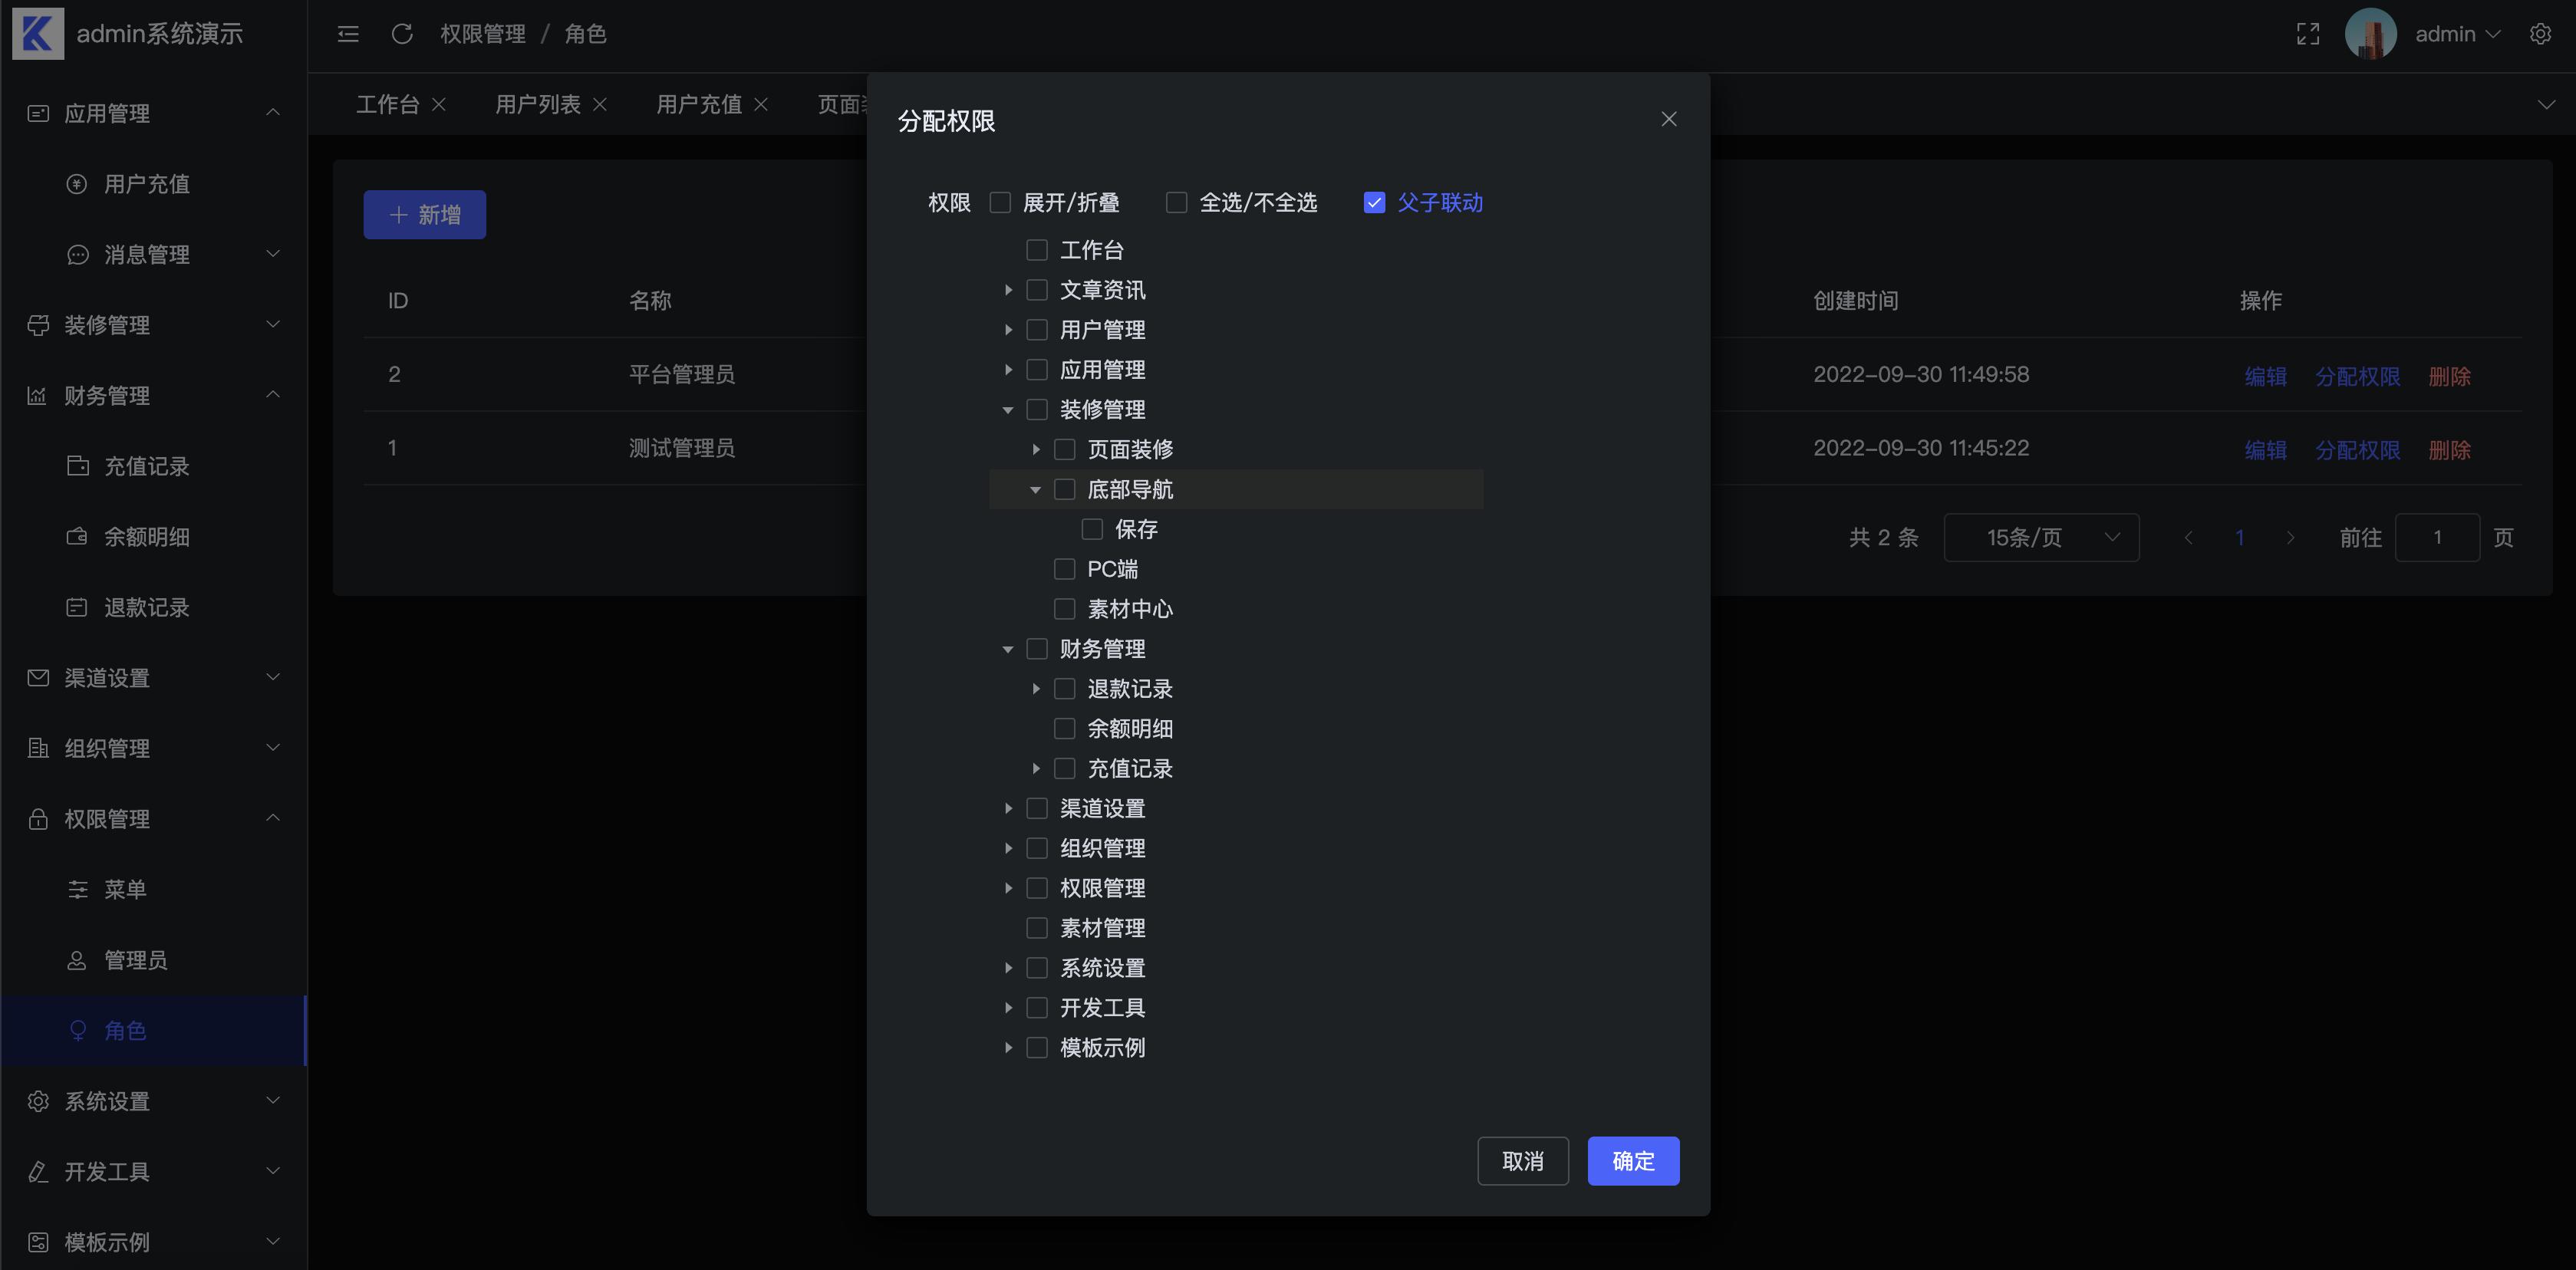Click the 权限管理 lock icon in sidebar
The height and width of the screenshot is (1270, 2576).
coord(37,818)
